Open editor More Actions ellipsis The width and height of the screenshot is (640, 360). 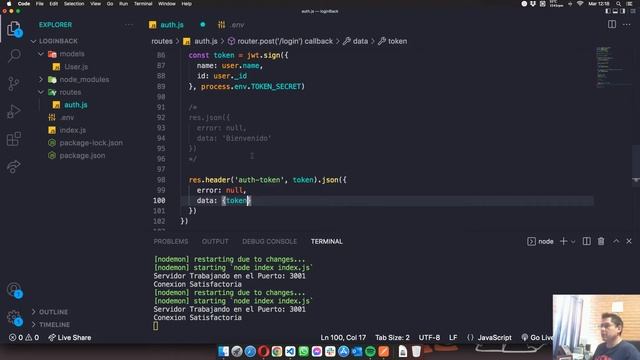[627, 24]
